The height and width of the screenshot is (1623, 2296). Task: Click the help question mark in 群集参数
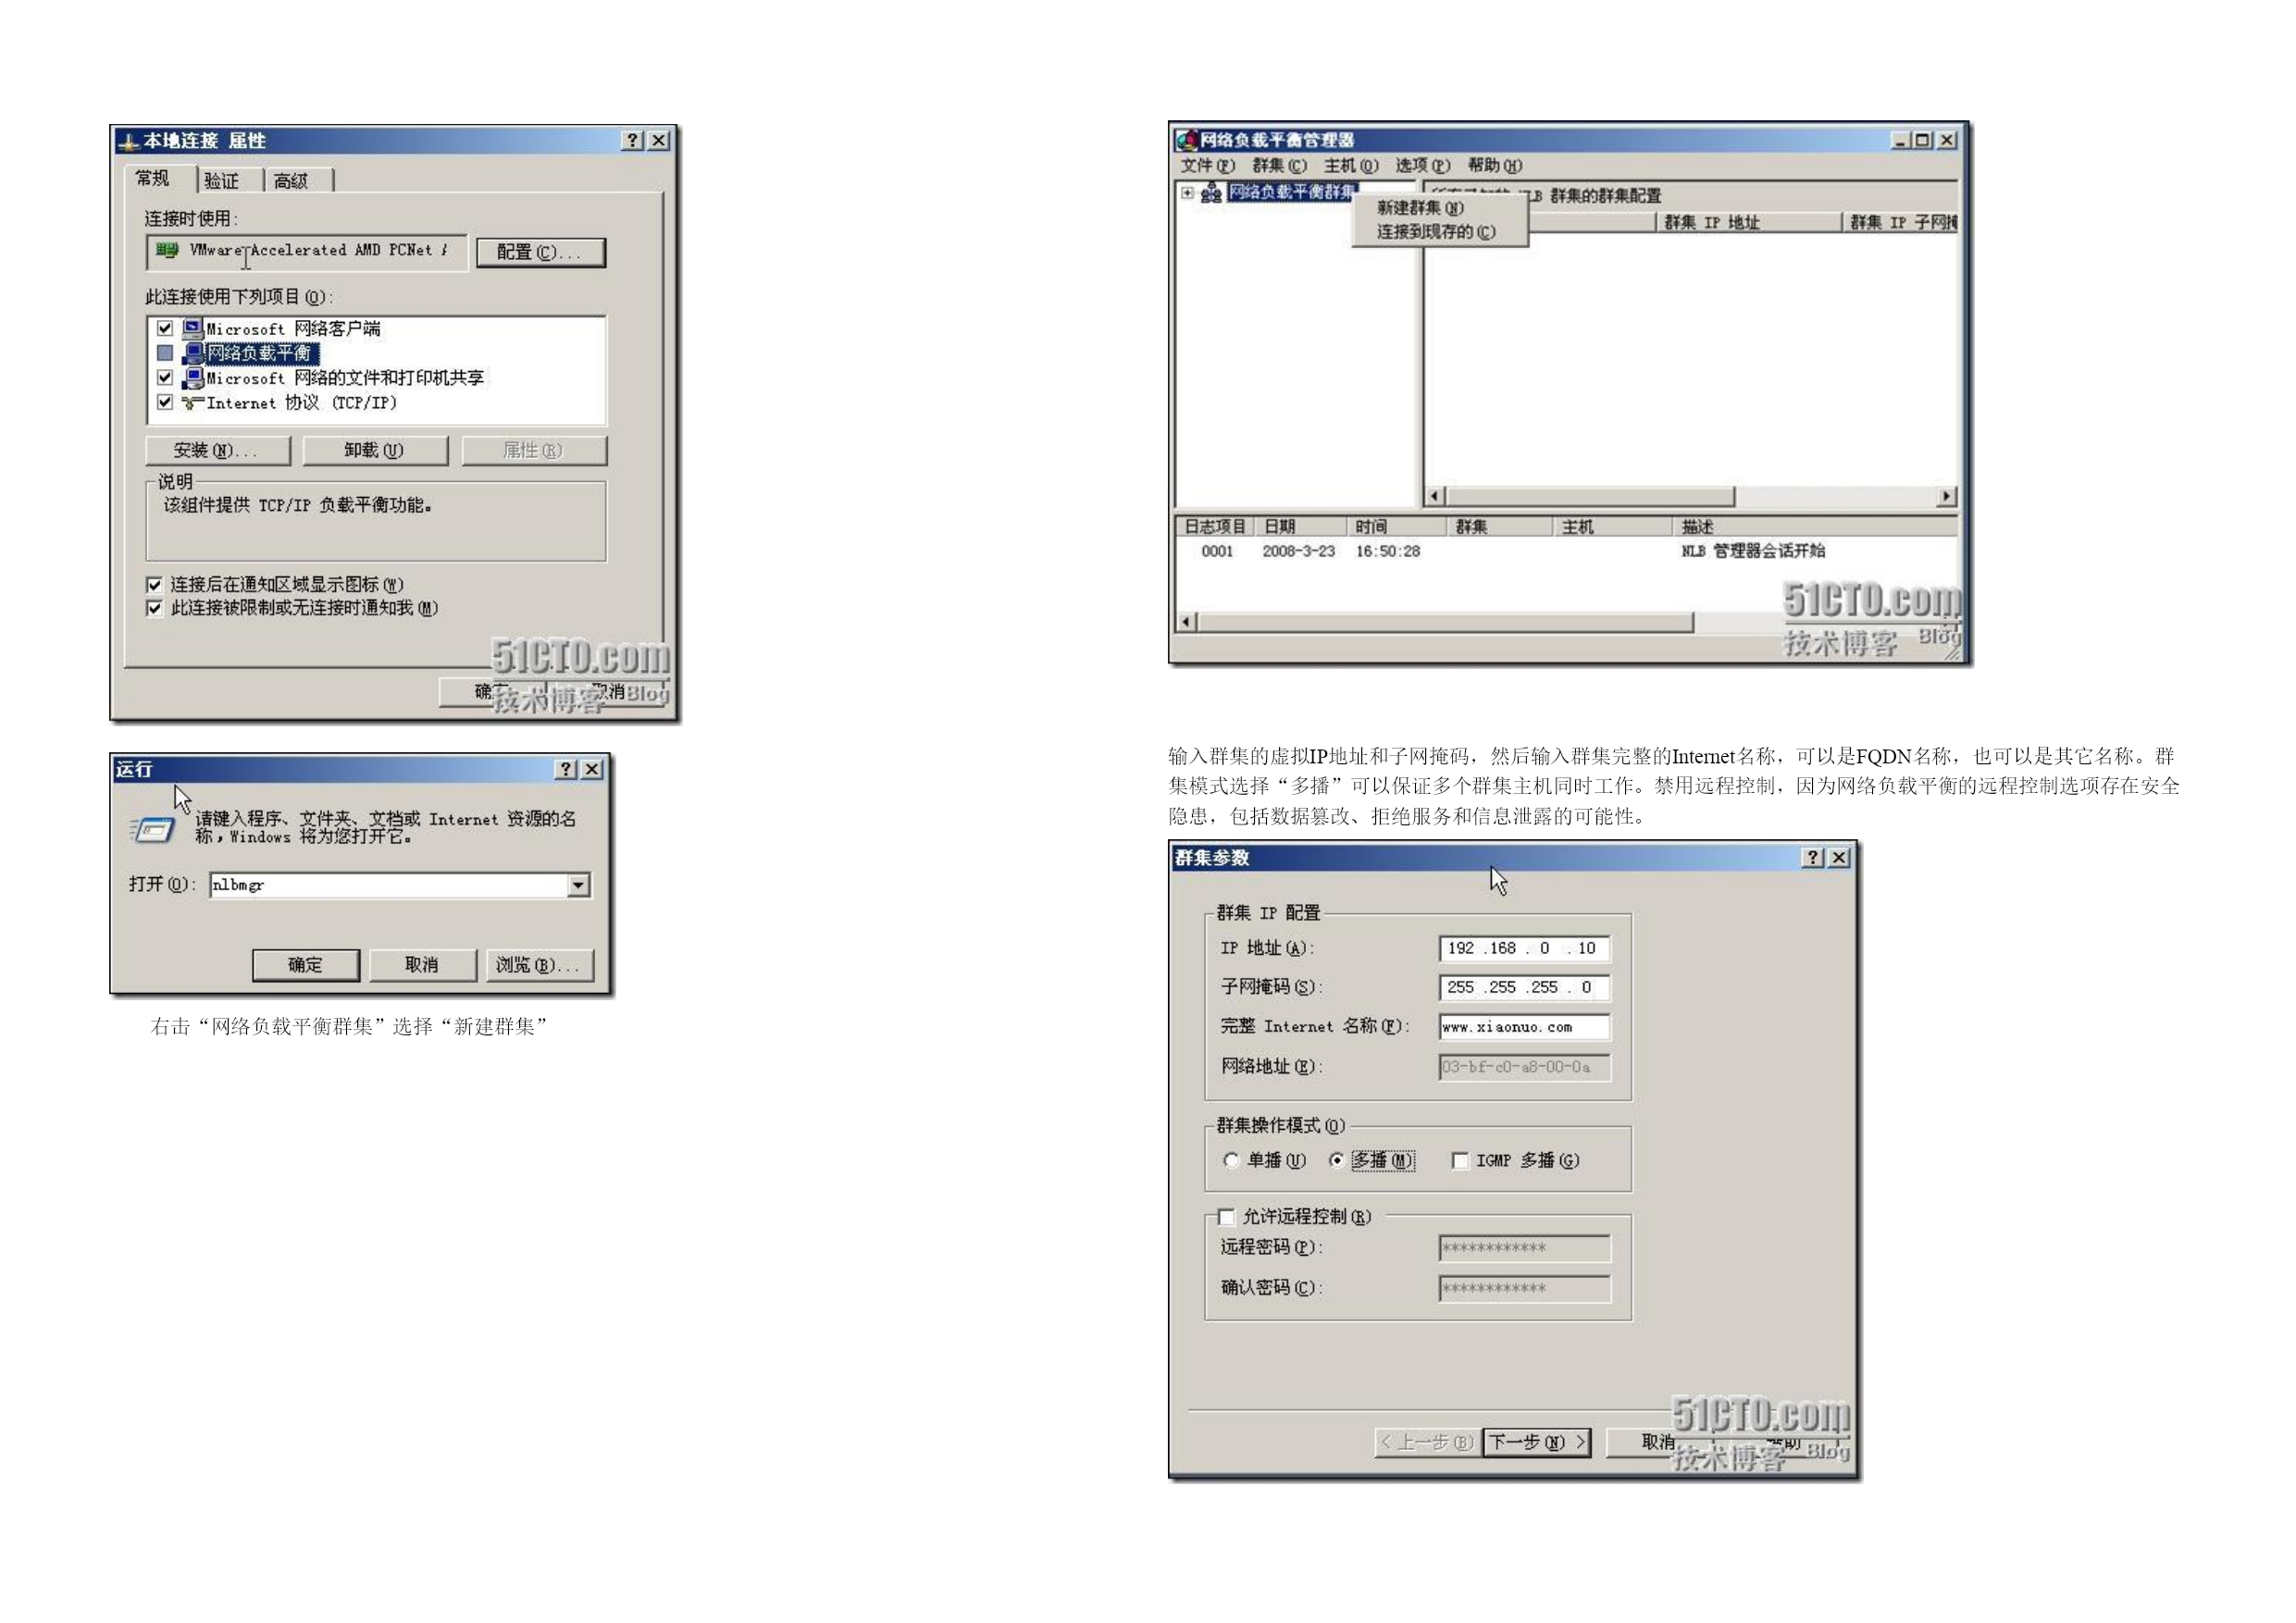(x=1812, y=858)
